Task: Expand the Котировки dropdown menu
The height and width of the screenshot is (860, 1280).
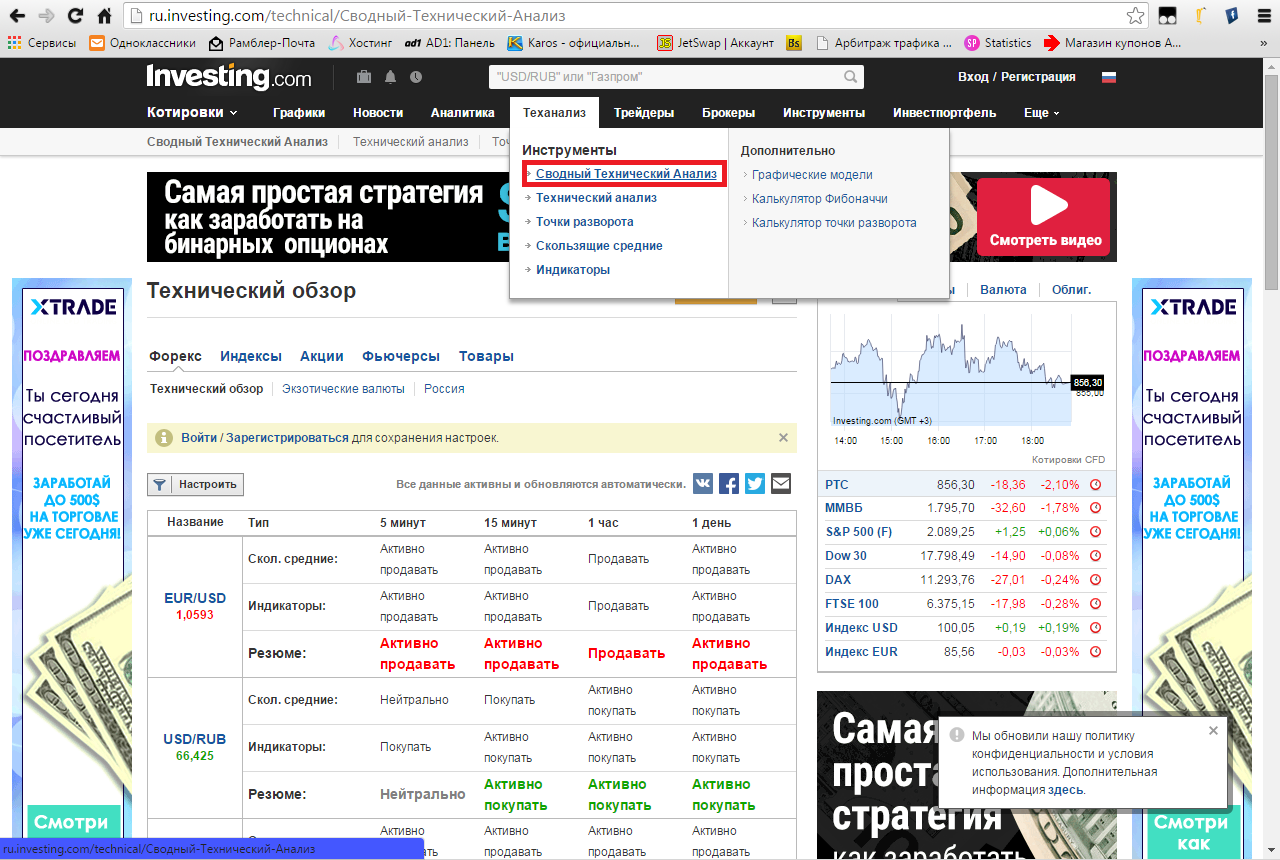Action: coord(192,113)
